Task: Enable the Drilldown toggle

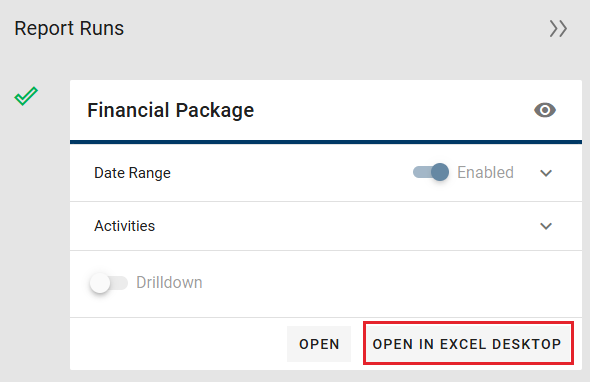Action: (109, 283)
